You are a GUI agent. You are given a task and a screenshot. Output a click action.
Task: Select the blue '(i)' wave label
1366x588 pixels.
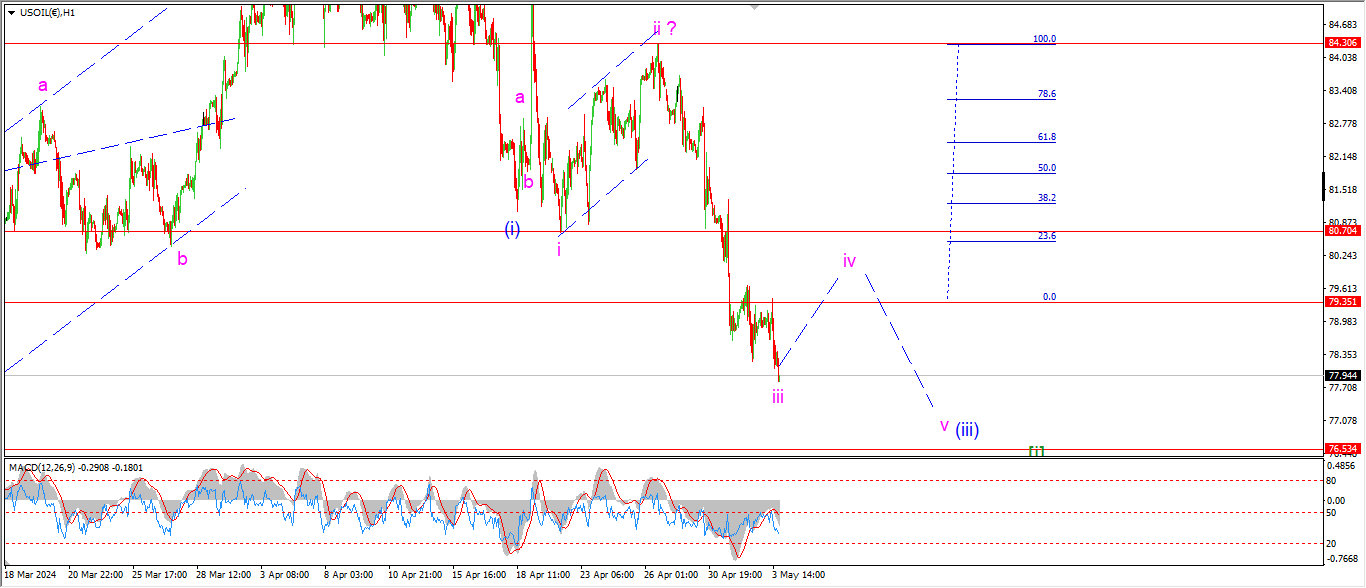[512, 229]
